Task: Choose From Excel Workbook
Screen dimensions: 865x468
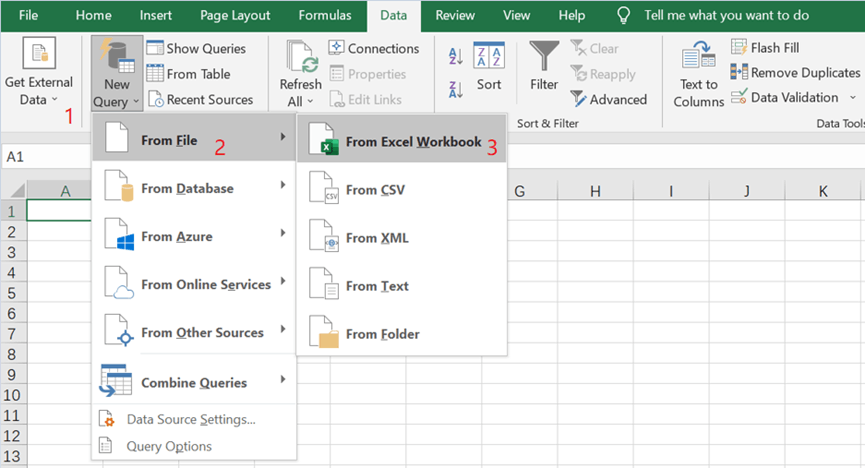Action: pos(402,139)
